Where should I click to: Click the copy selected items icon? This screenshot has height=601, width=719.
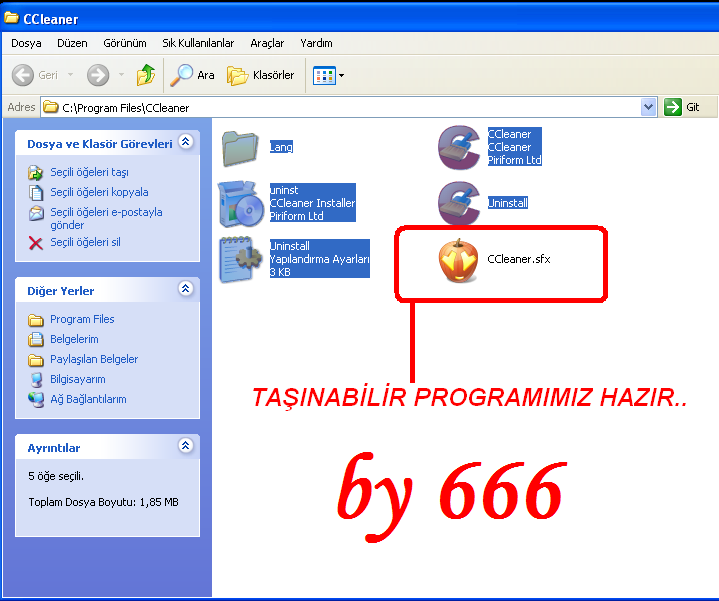coord(36,193)
